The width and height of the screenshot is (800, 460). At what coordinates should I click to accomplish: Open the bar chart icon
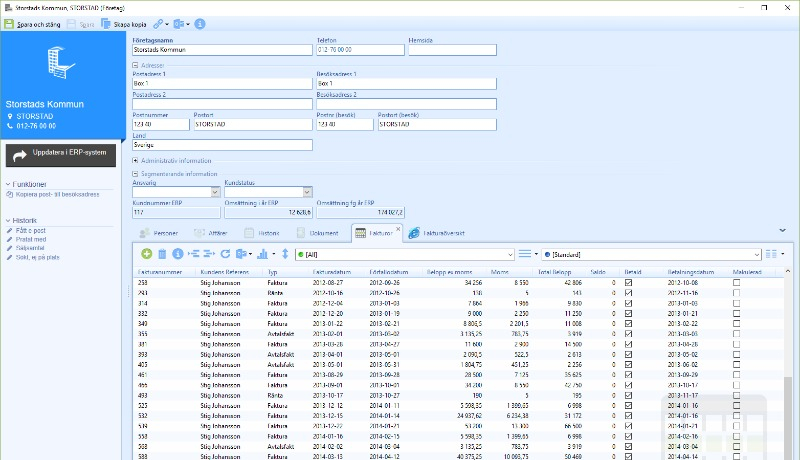263,254
